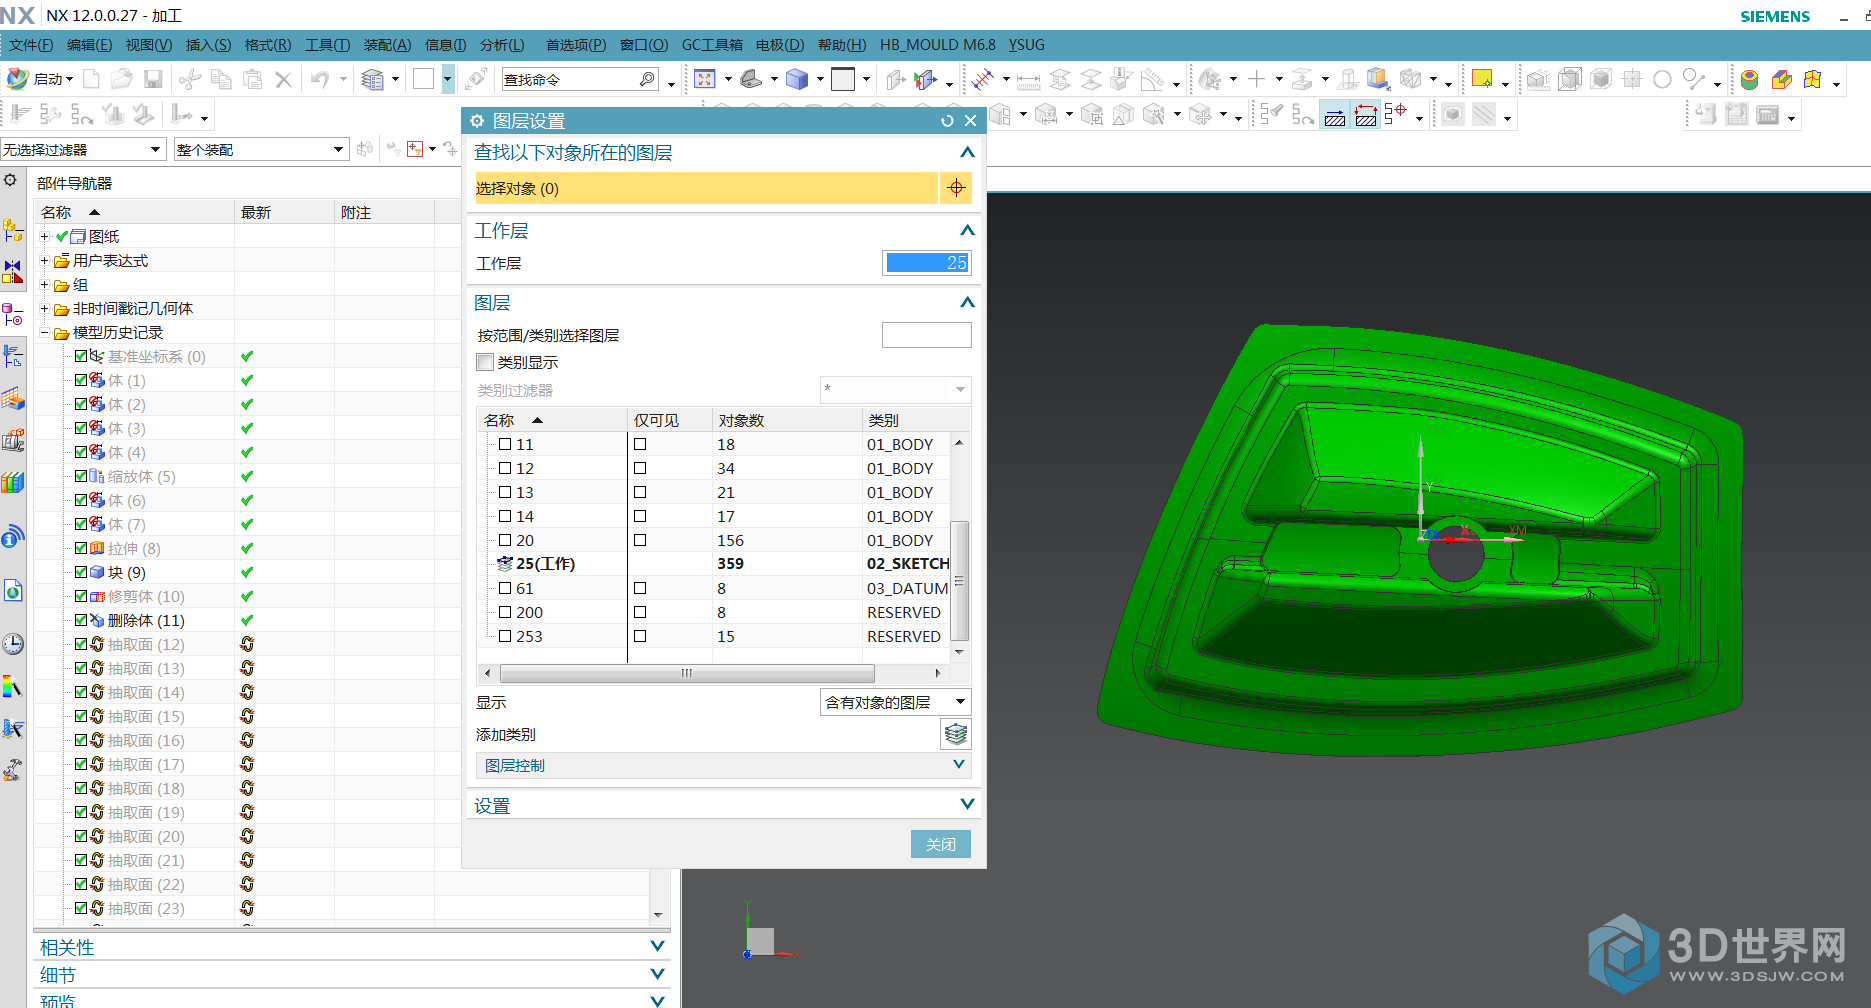The width and height of the screenshot is (1871, 1008).
Task: Expand the 图层控制 section
Action: coord(722,765)
